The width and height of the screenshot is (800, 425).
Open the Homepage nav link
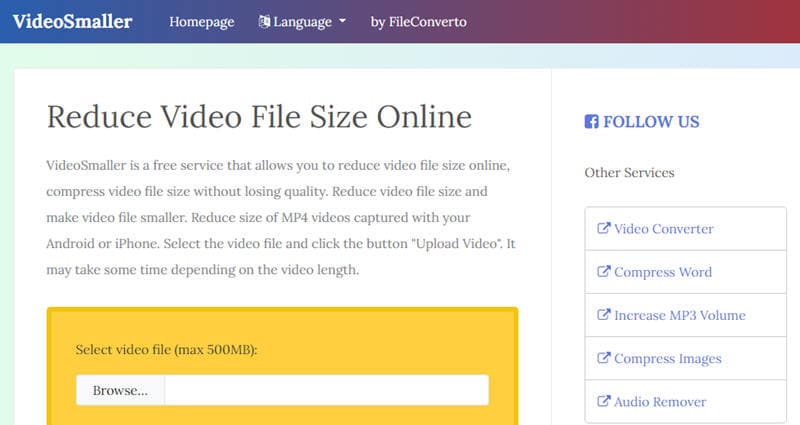[202, 22]
